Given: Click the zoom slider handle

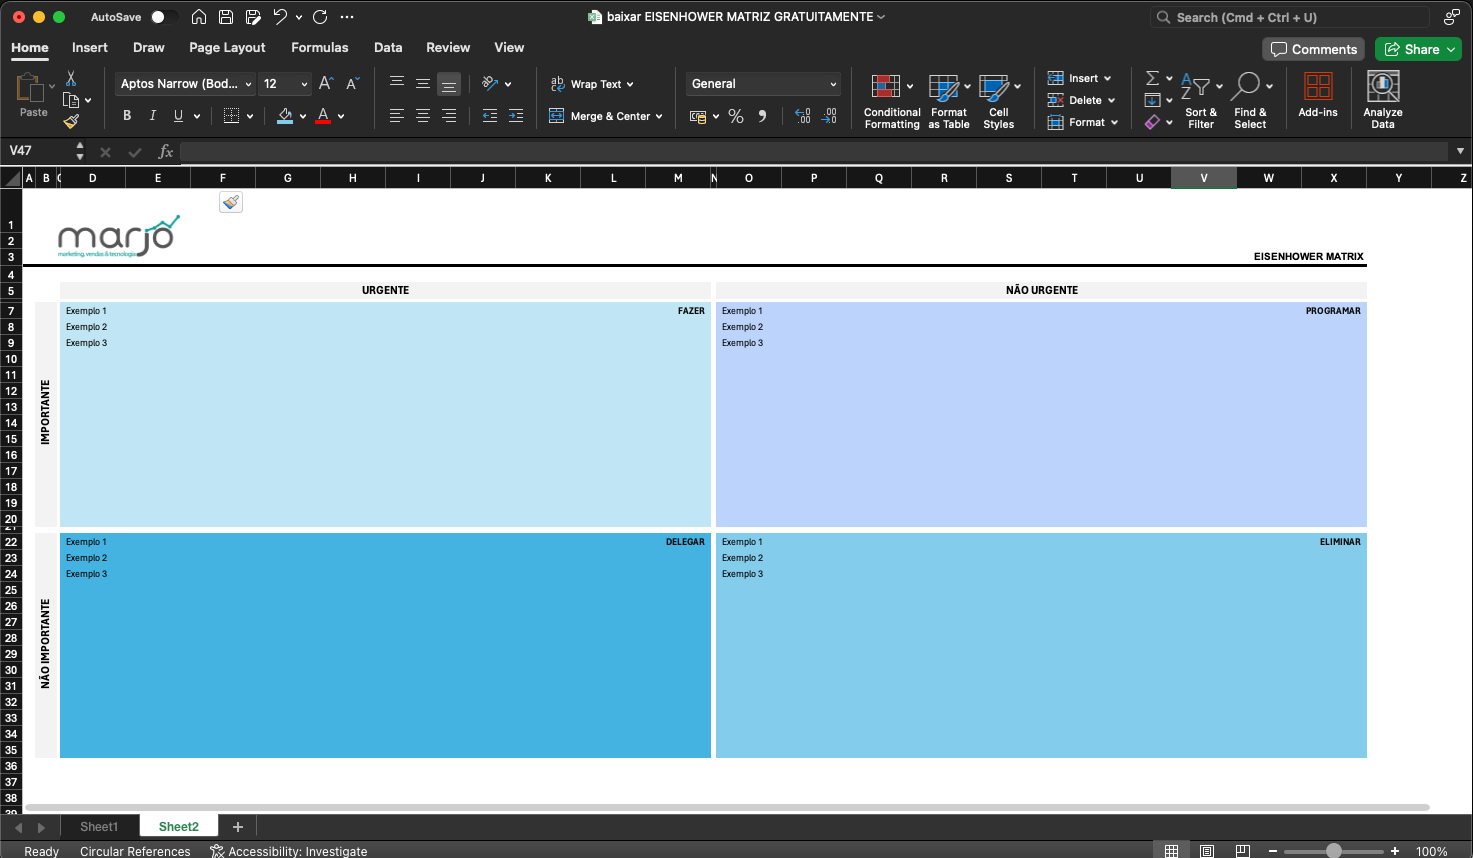Looking at the screenshot, I should coord(1334,851).
